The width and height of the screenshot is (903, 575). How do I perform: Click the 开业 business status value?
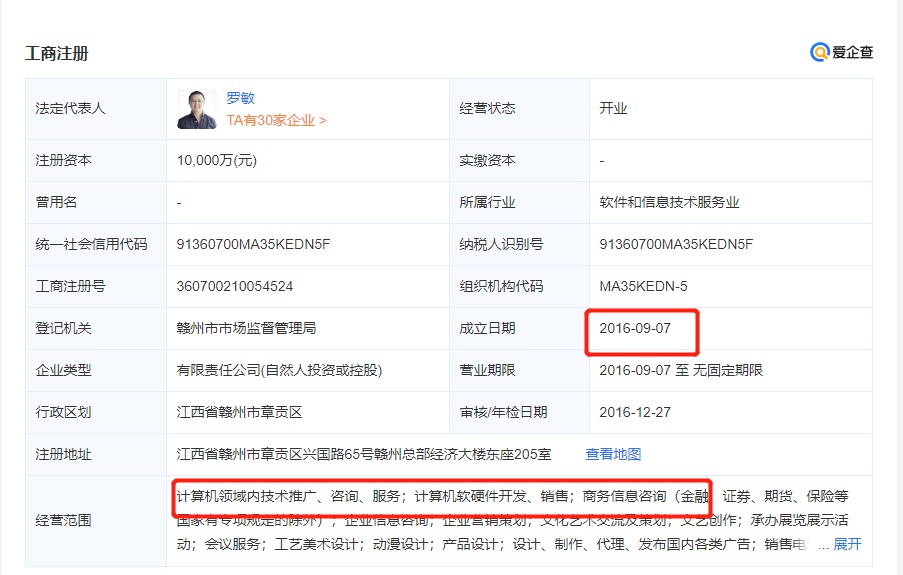pyautogui.click(x=613, y=108)
